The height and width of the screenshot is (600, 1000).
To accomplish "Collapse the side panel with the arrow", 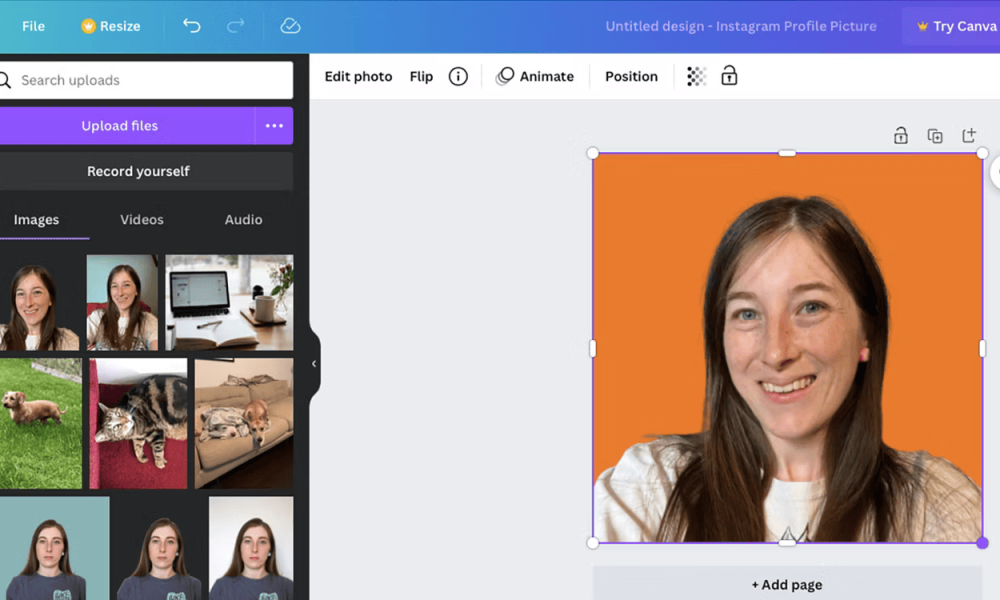I will [314, 363].
